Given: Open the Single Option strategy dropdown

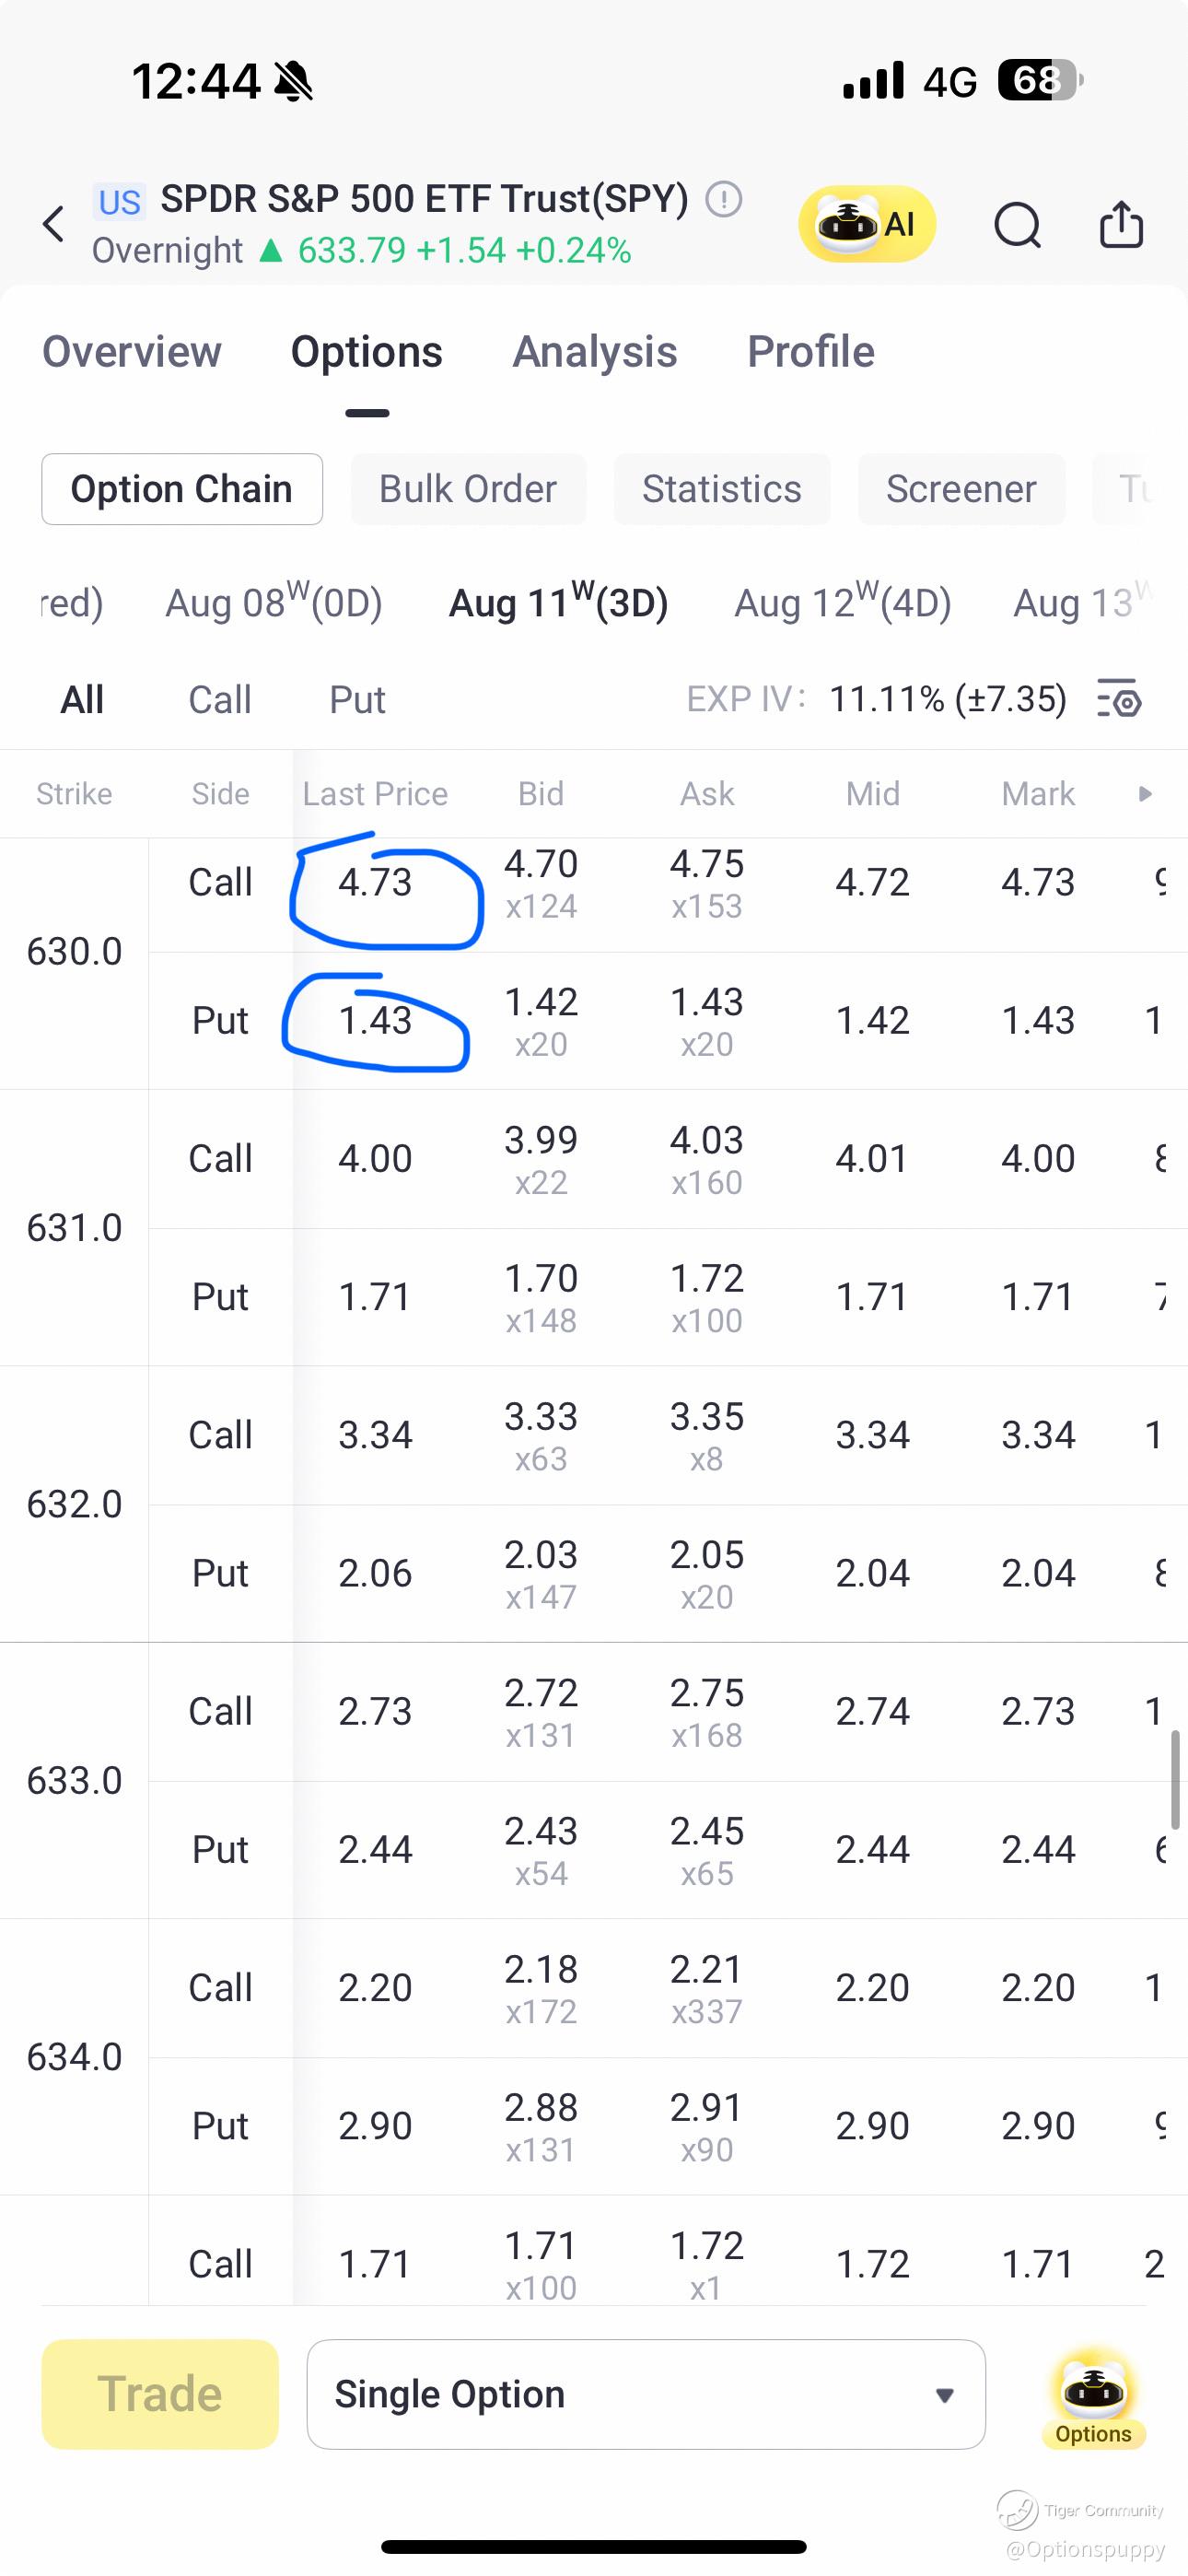Looking at the screenshot, I should [x=646, y=2394].
